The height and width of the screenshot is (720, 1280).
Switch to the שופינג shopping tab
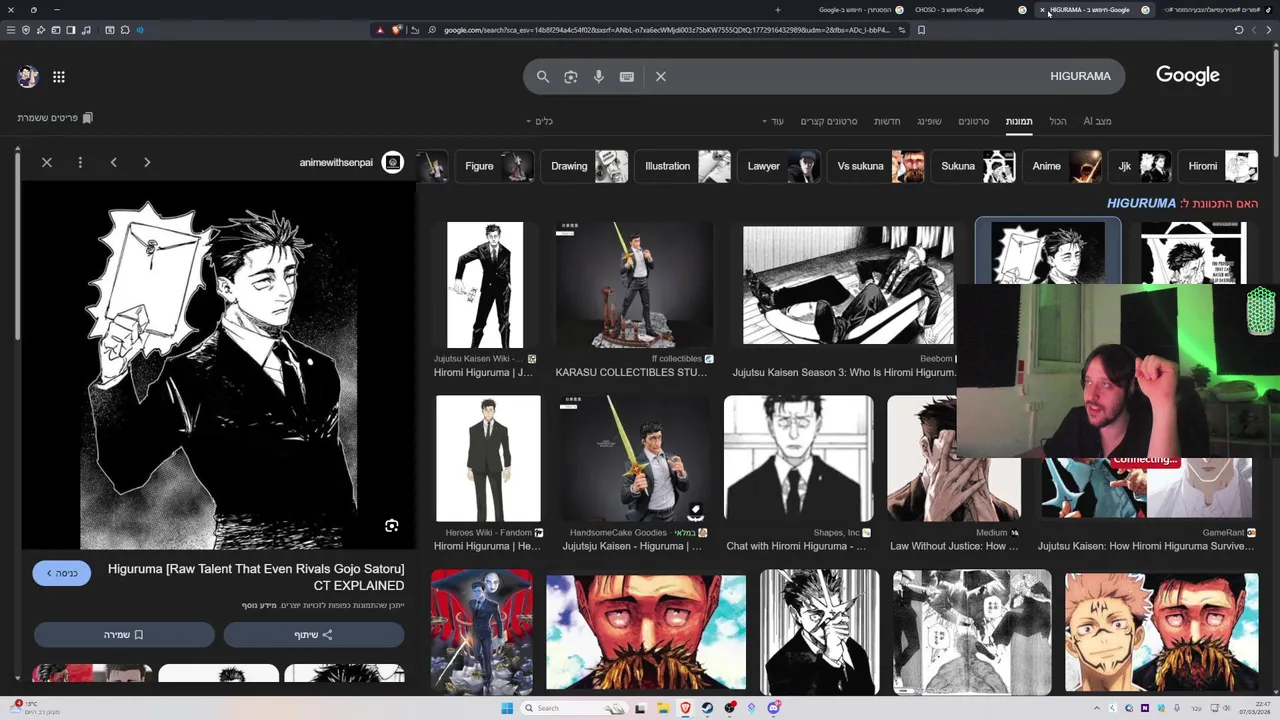coord(929,121)
